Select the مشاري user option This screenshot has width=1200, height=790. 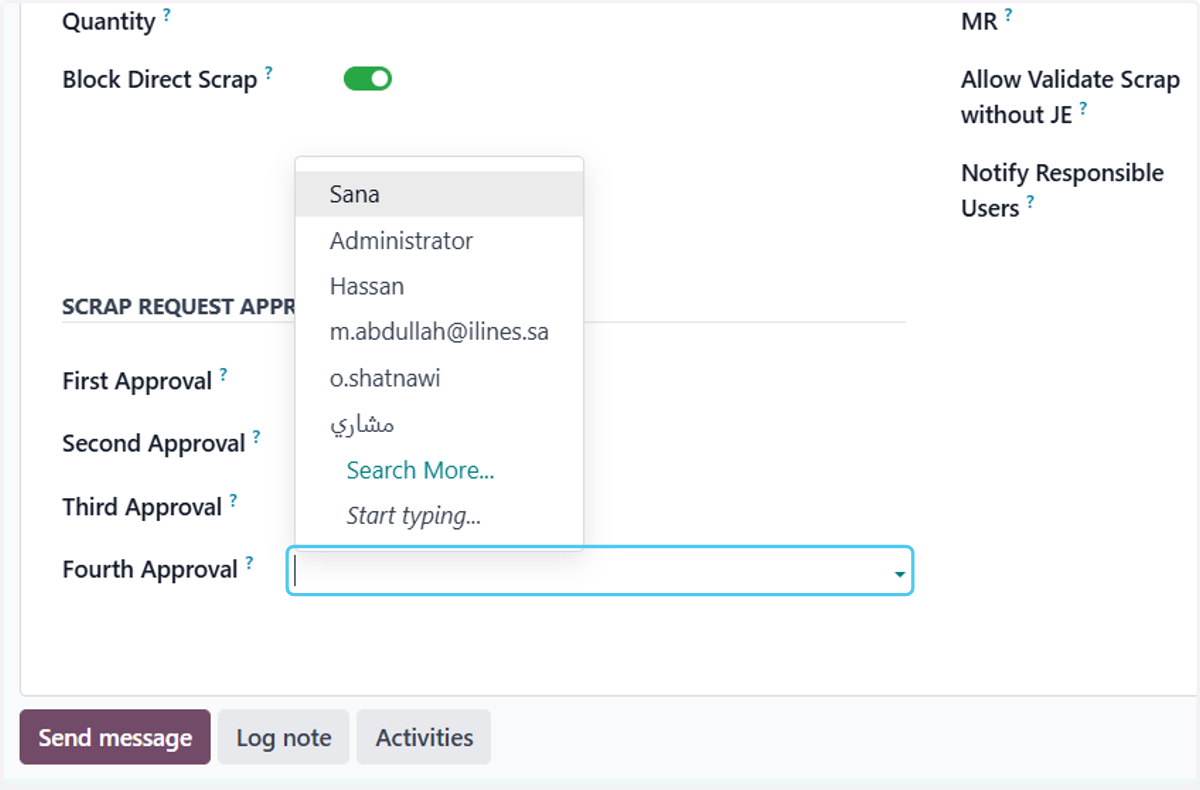(x=439, y=424)
